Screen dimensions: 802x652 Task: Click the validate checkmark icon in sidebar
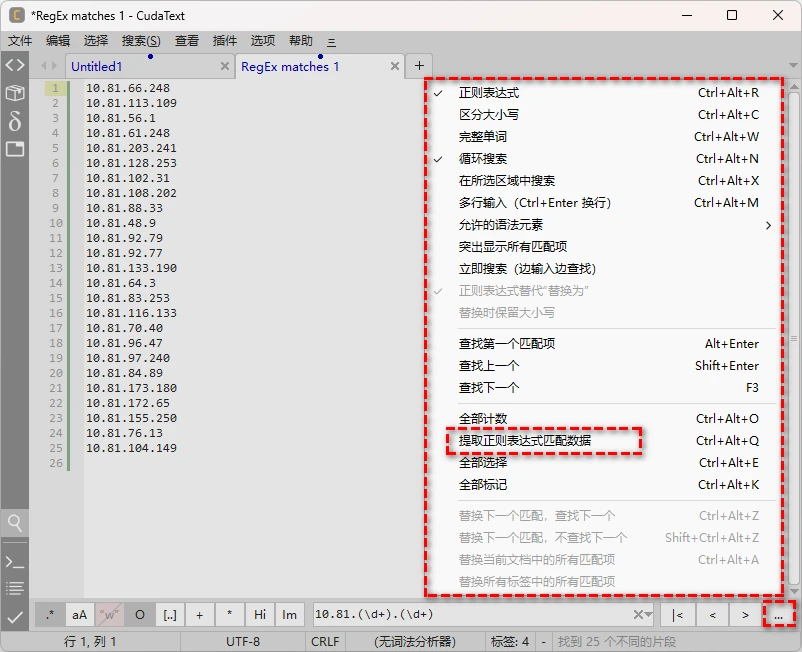[14, 617]
